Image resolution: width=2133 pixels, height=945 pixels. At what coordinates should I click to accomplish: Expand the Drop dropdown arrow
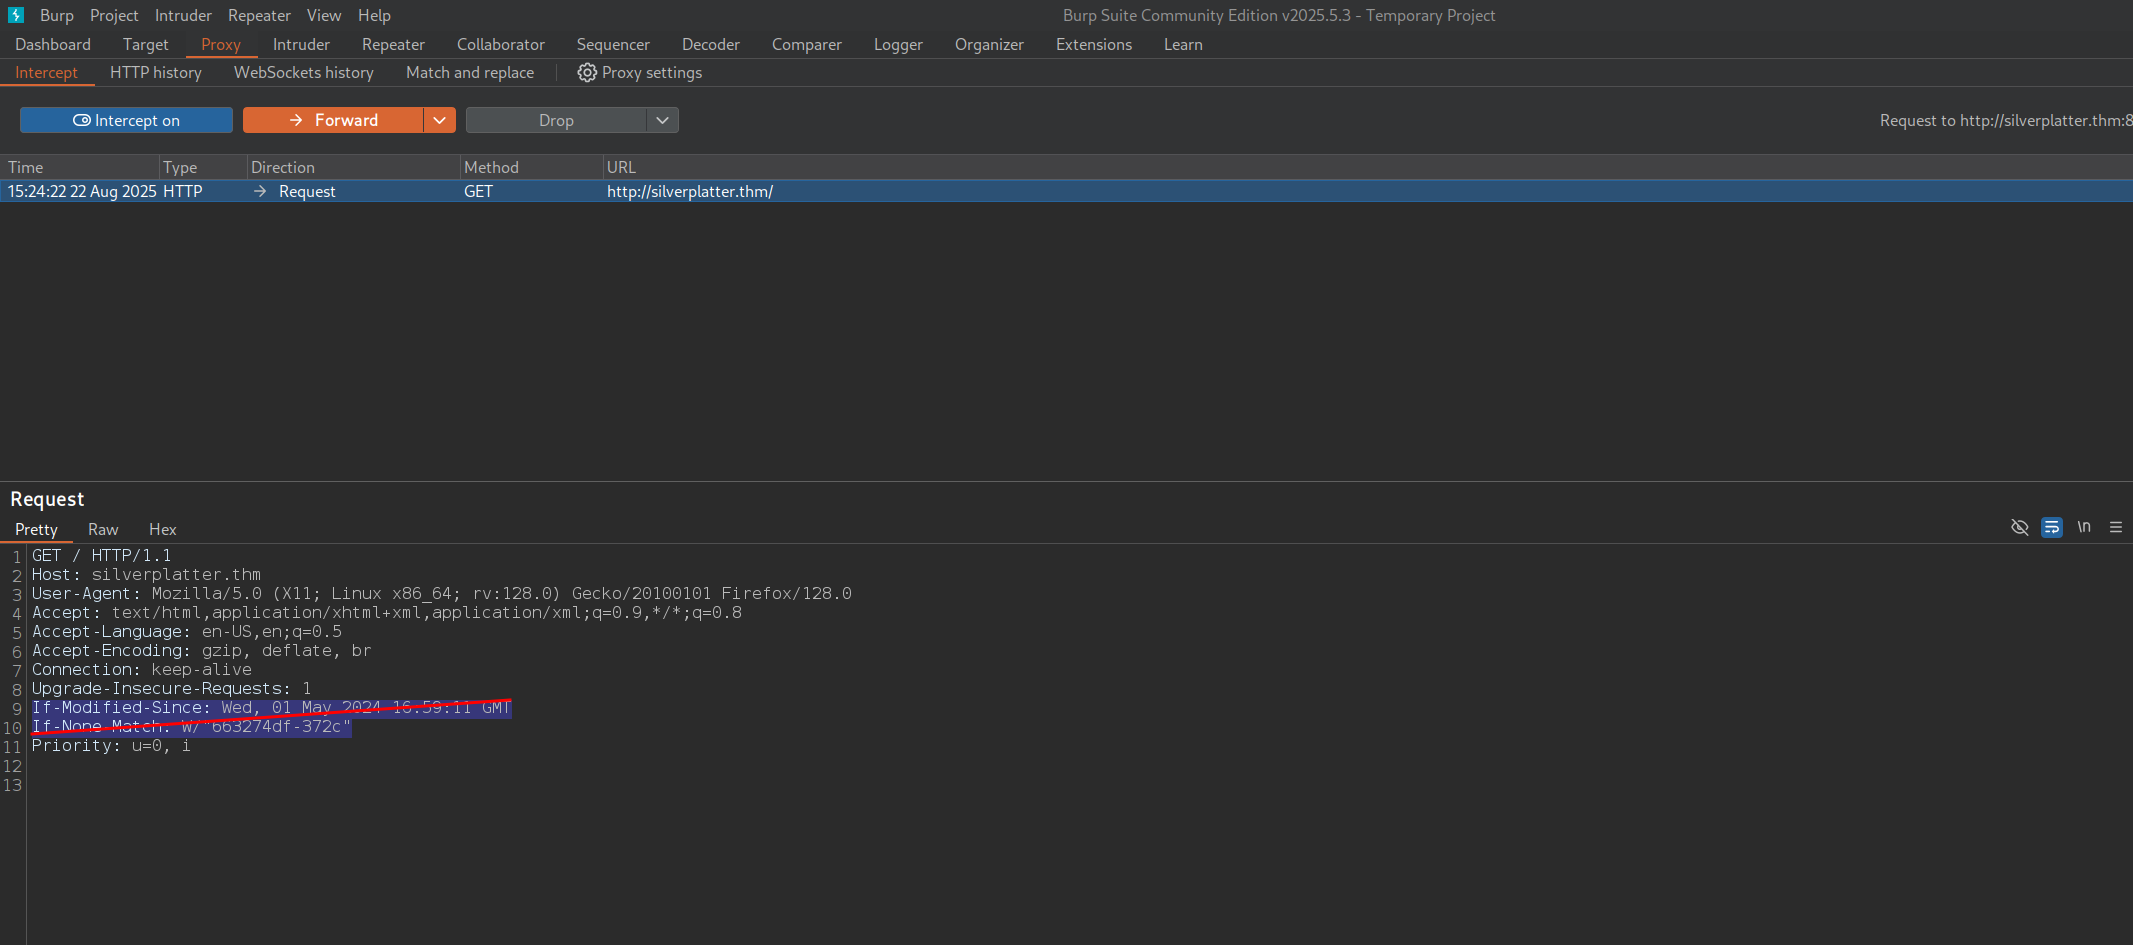point(662,120)
